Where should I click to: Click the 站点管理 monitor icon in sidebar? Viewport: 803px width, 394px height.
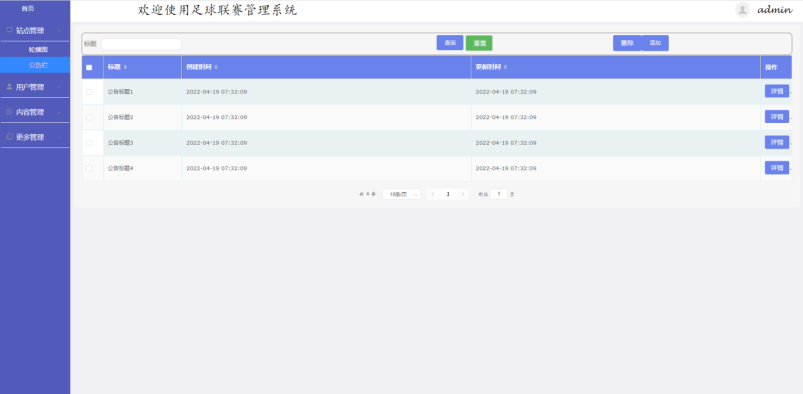tap(9, 30)
